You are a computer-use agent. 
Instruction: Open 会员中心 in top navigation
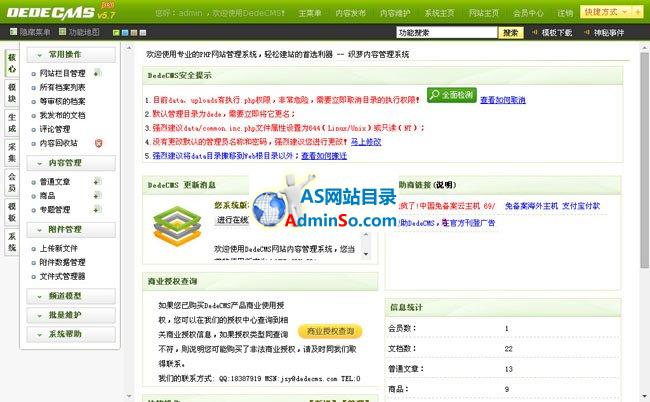(528, 13)
